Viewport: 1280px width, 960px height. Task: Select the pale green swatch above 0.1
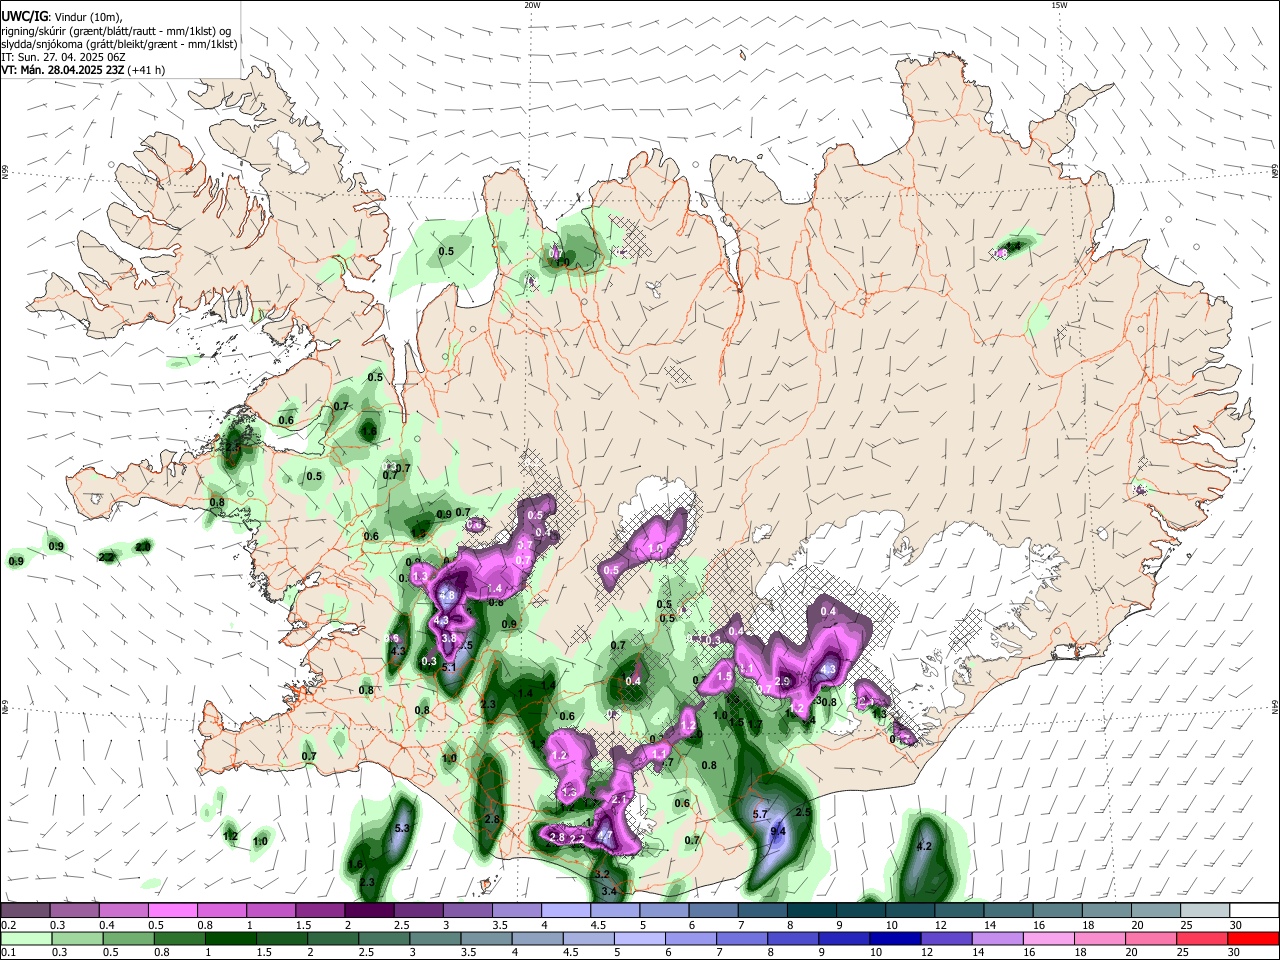[x=26, y=939]
